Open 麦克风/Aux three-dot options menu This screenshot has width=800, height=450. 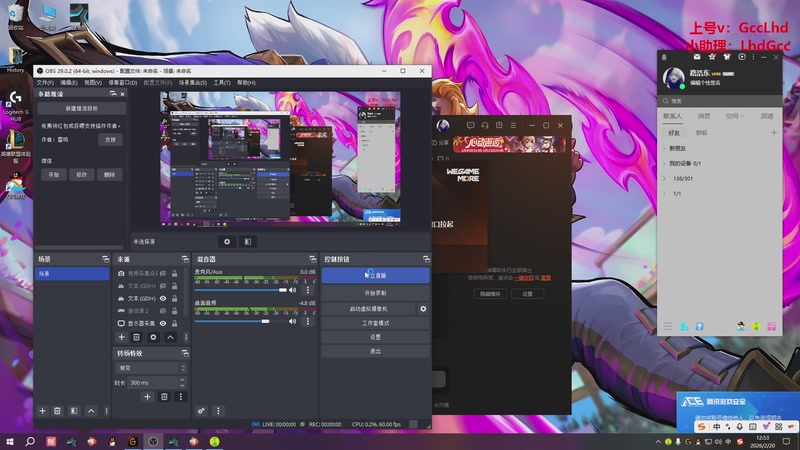[x=308, y=290]
